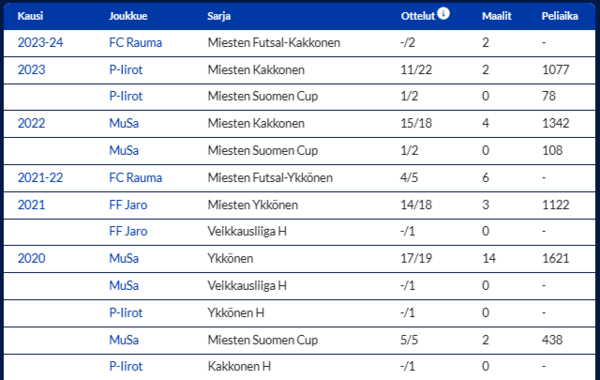This screenshot has width=600, height=380.
Task: Open MuSa team in Miesten Kakkonen row
Action: tap(124, 123)
